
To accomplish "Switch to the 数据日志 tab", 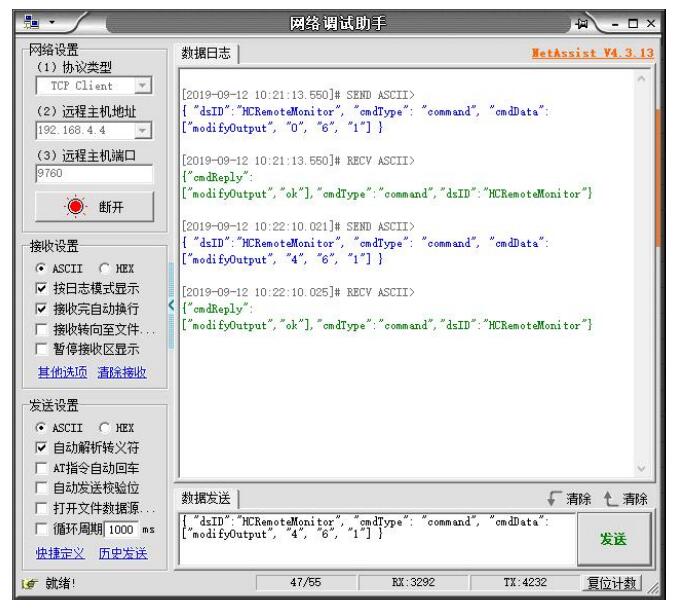I will point(206,53).
